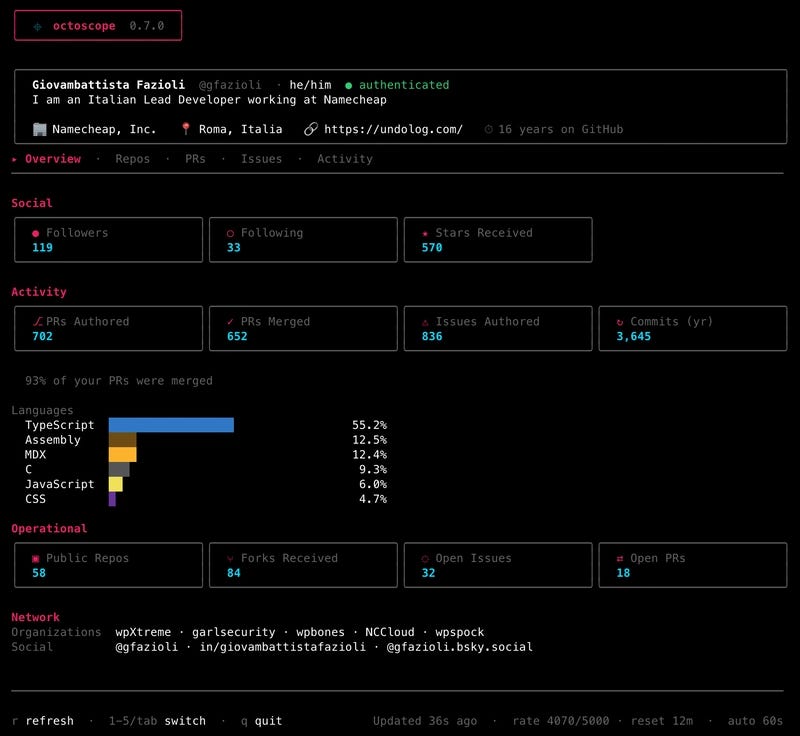Click the Giovambattista Fazioli profile name

(108, 85)
